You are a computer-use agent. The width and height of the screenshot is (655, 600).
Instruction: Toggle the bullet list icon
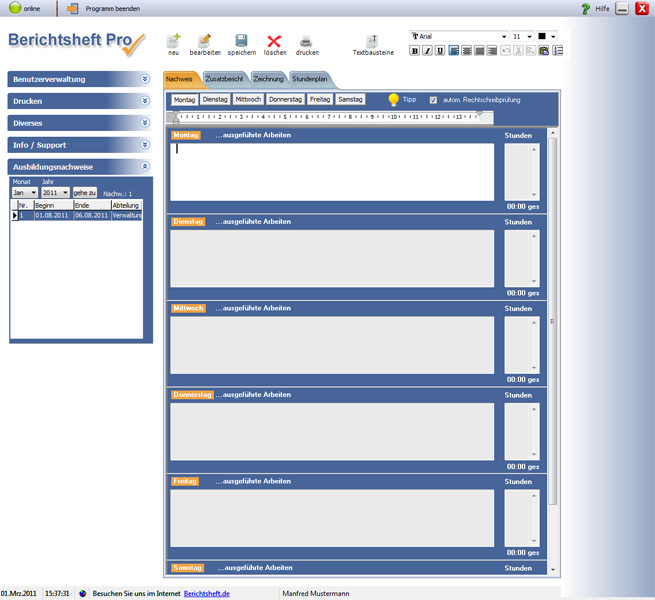click(558, 51)
